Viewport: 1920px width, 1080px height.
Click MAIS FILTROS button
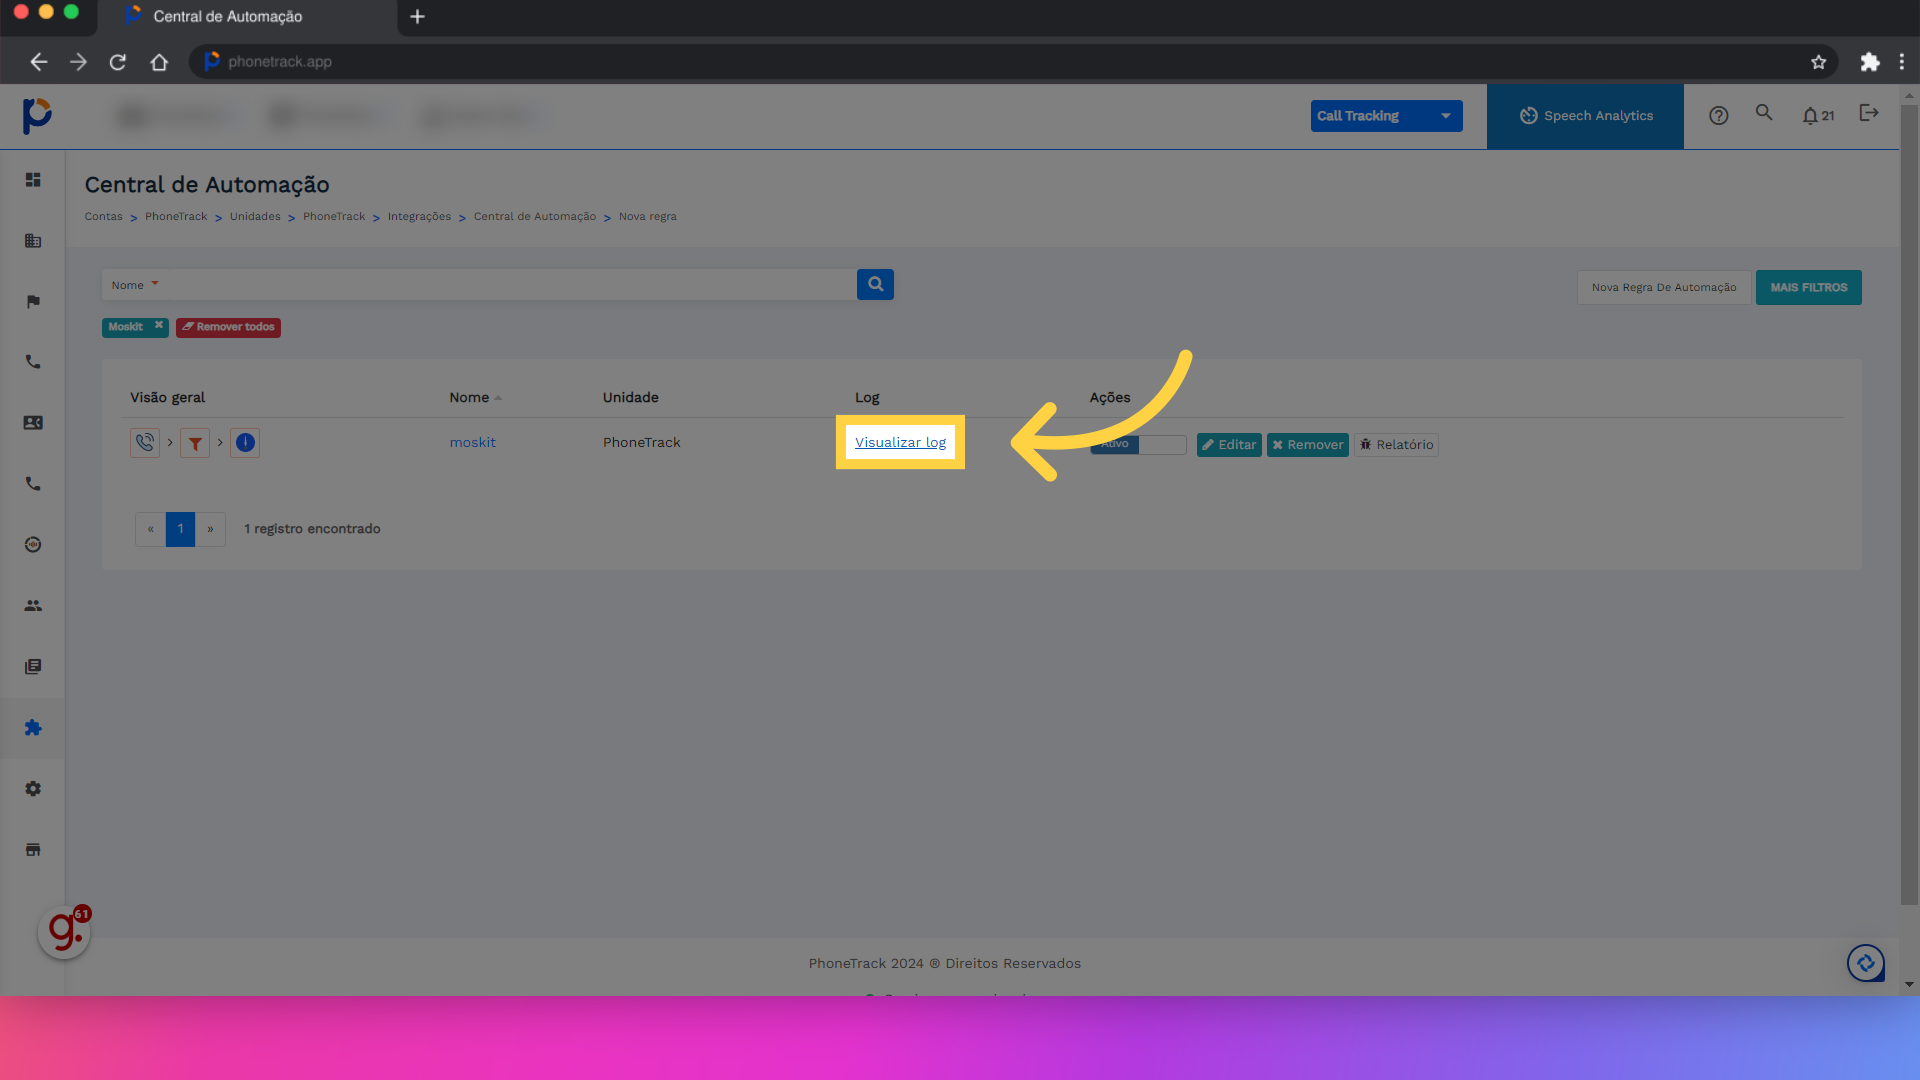(x=1808, y=287)
